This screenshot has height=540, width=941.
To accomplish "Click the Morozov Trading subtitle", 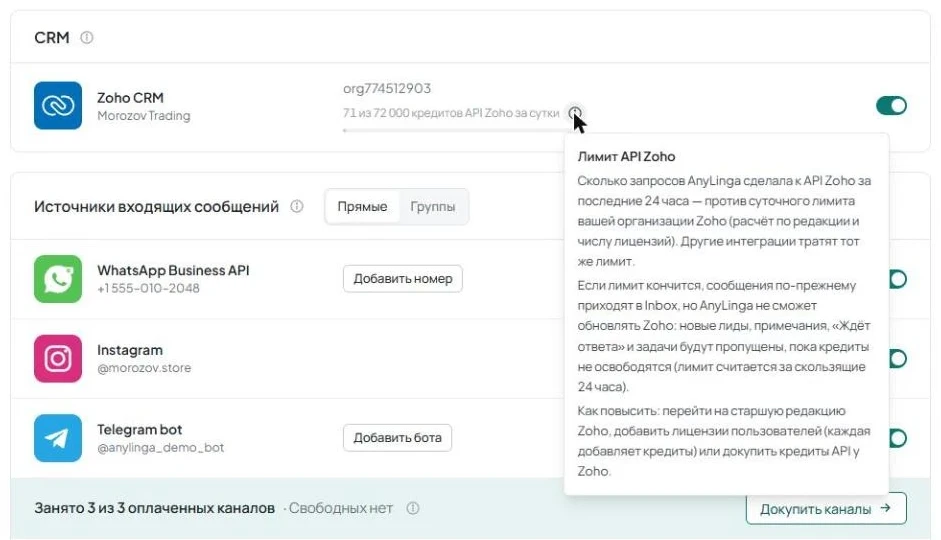I will 143,116.
